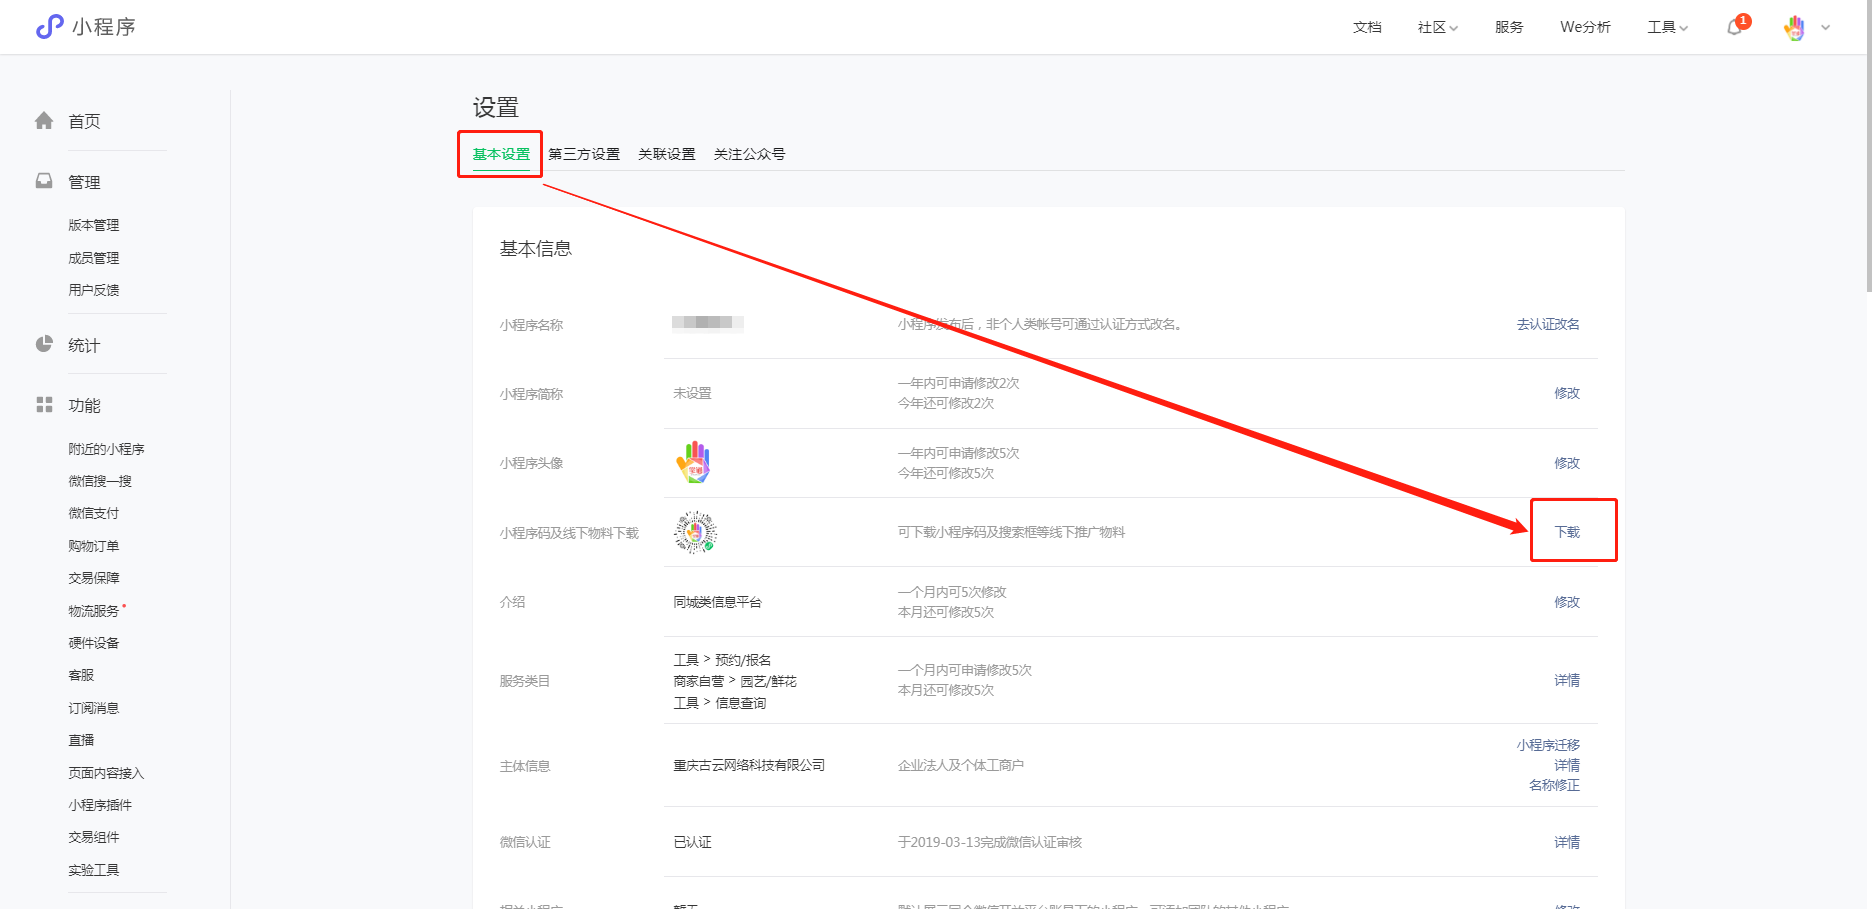
Task: Expand the account menu chevron
Action: point(1826,28)
